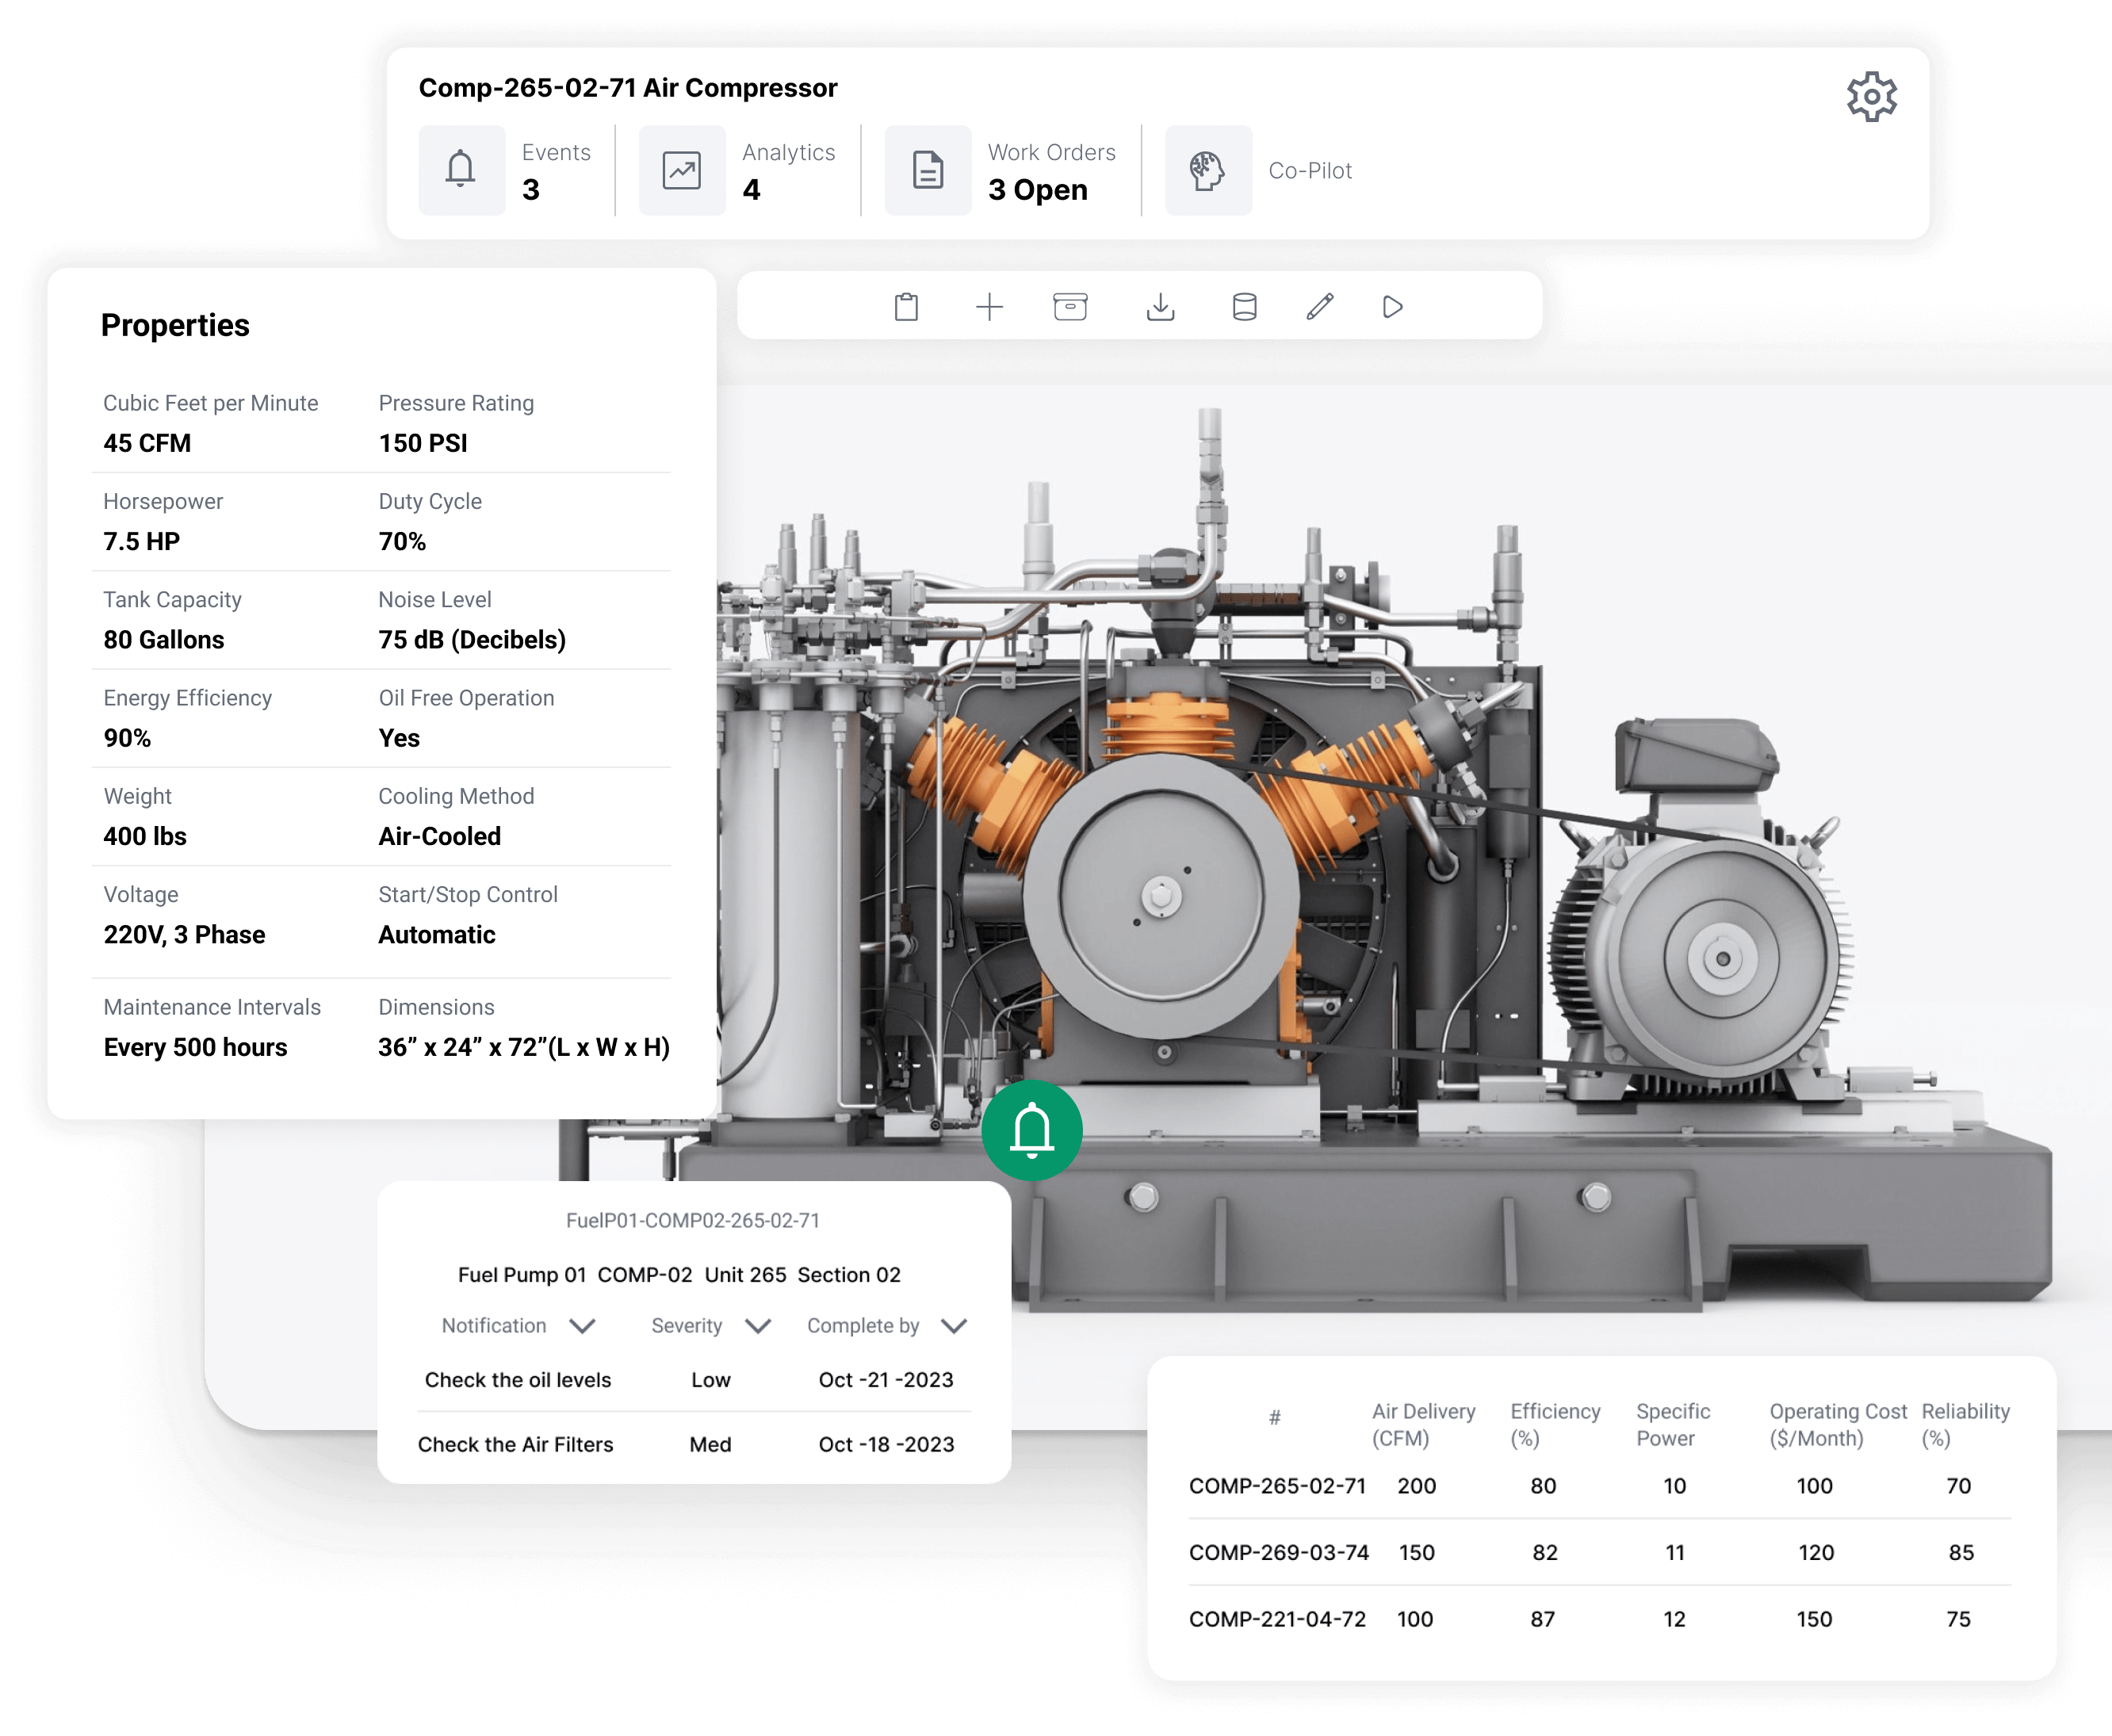Click the 80 Gallons tank capacity value

click(163, 639)
